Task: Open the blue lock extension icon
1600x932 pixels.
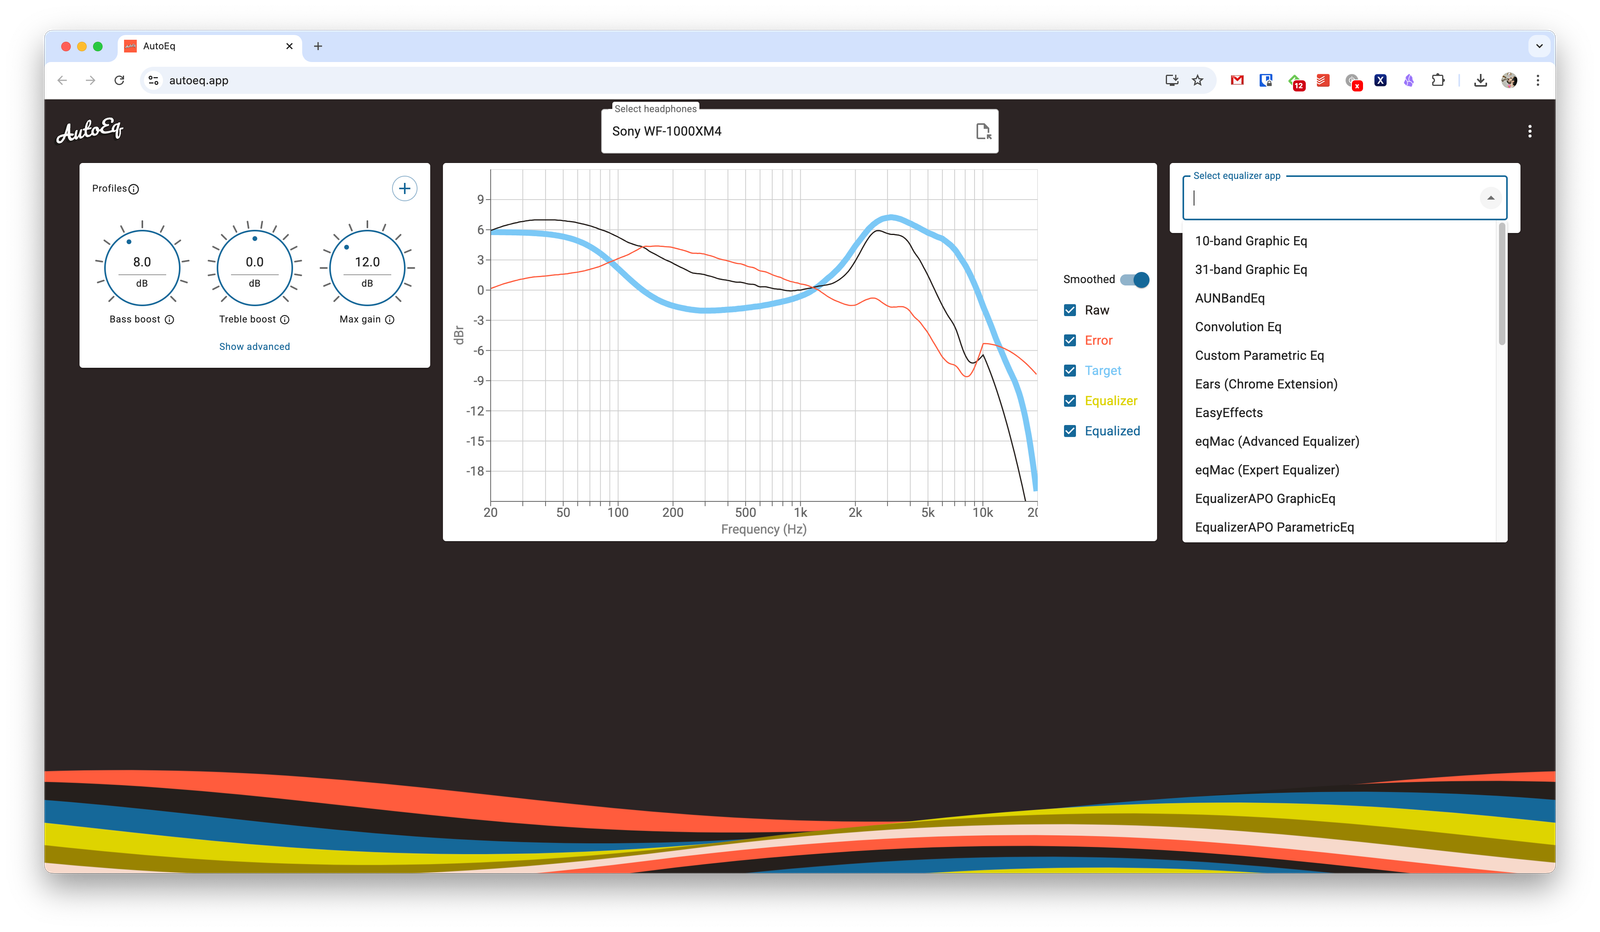Action: pos(1266,80)
